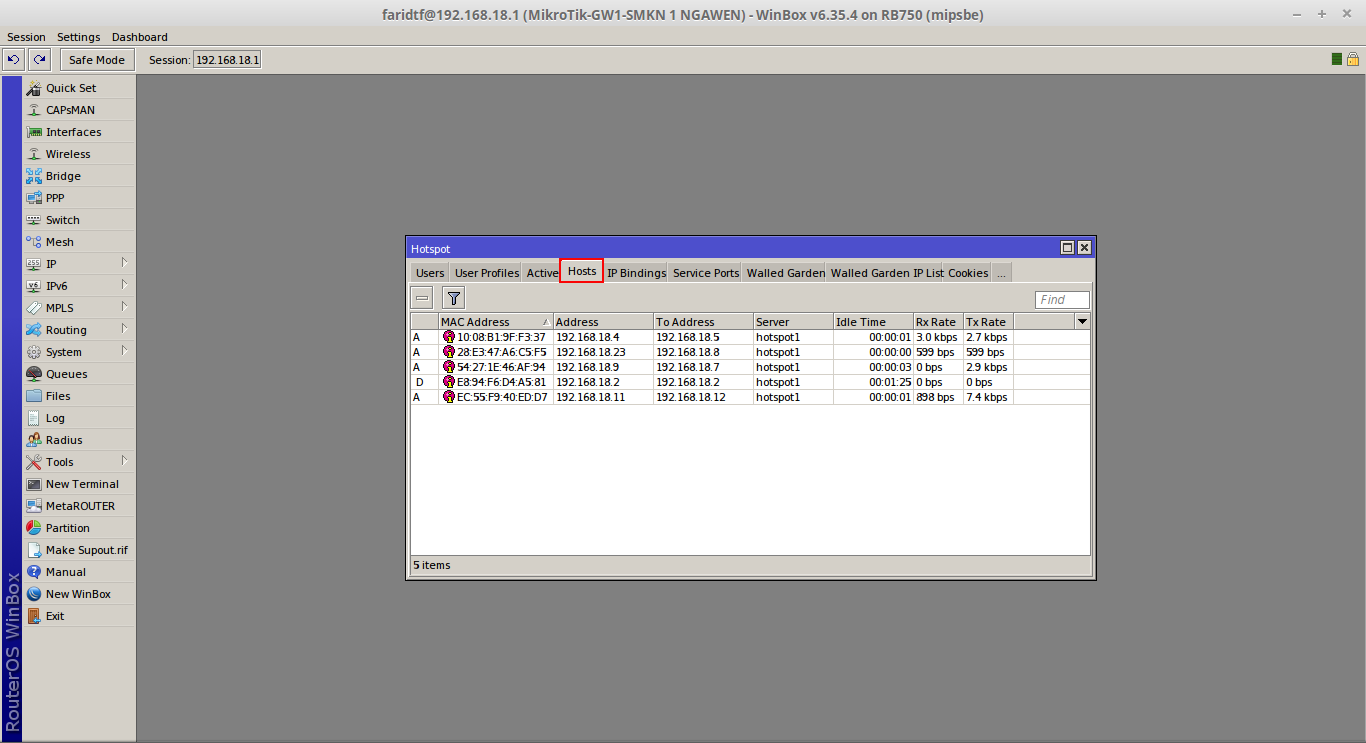Show more tabs with the '...' button
This screenshot has height=743, width=1366.
[x=1001, y=273]
